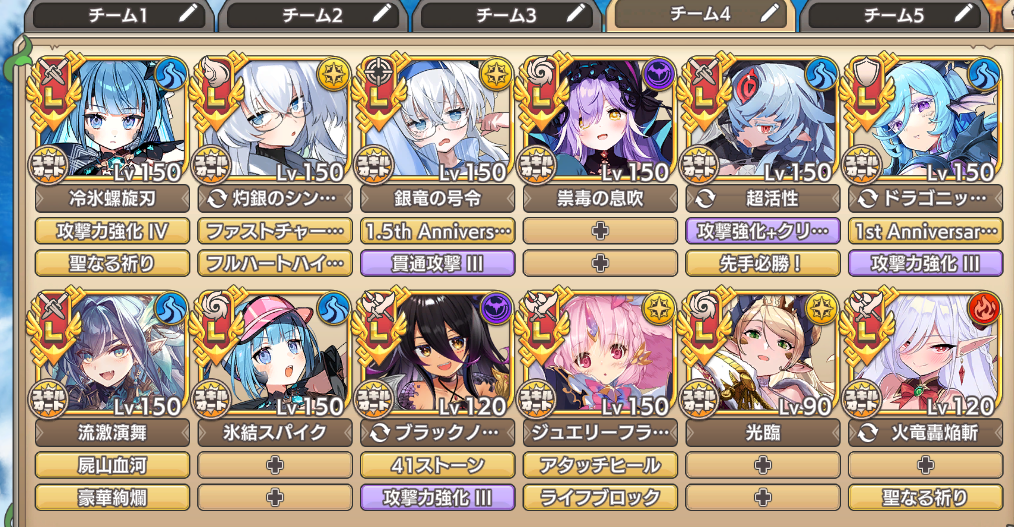Switch to チーム5 tab
This screenshot has height=527, width=1014.
pos(894,15)
